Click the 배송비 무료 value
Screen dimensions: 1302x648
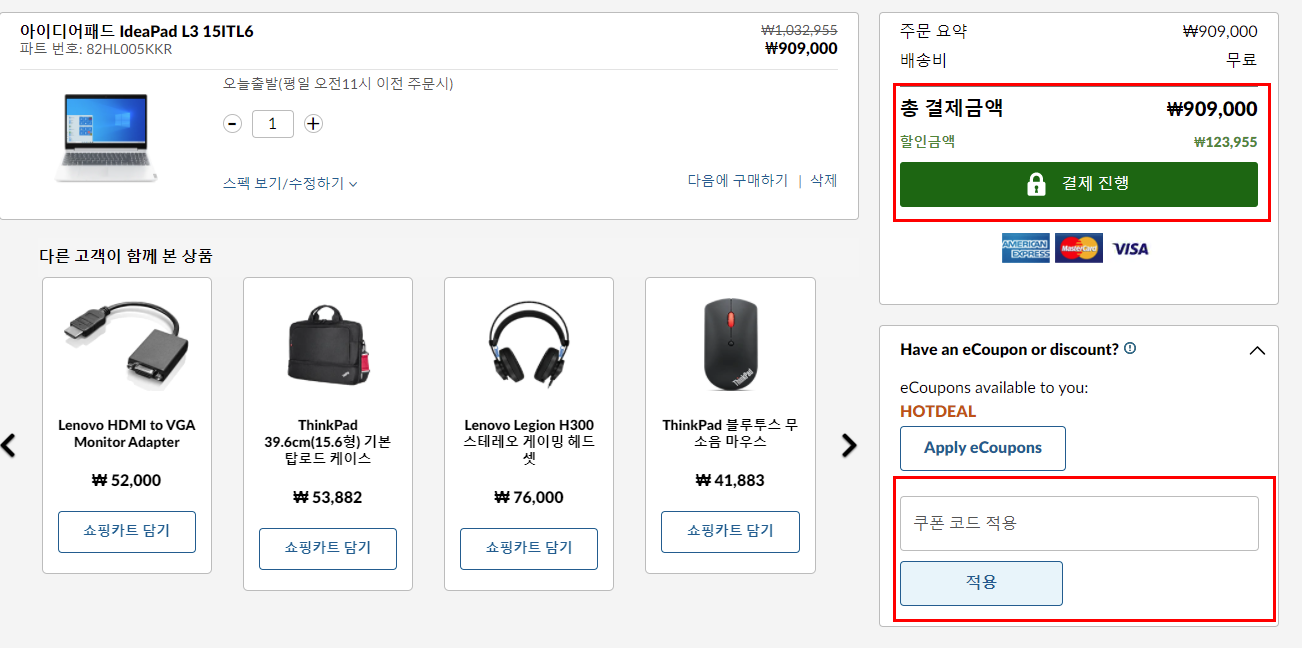coord(1242,60)
